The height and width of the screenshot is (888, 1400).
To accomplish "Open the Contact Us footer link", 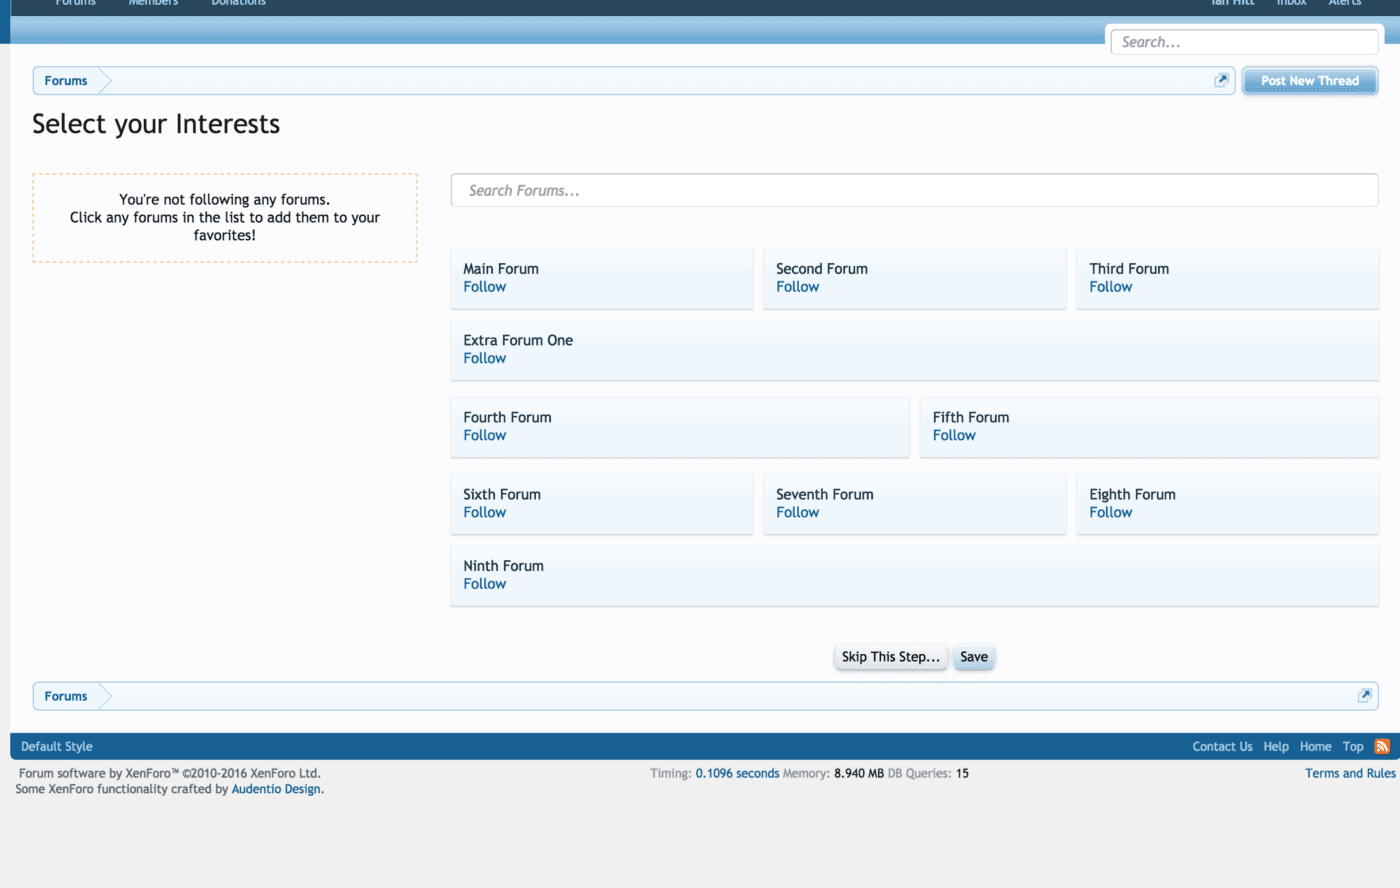I will [1222, 747].
